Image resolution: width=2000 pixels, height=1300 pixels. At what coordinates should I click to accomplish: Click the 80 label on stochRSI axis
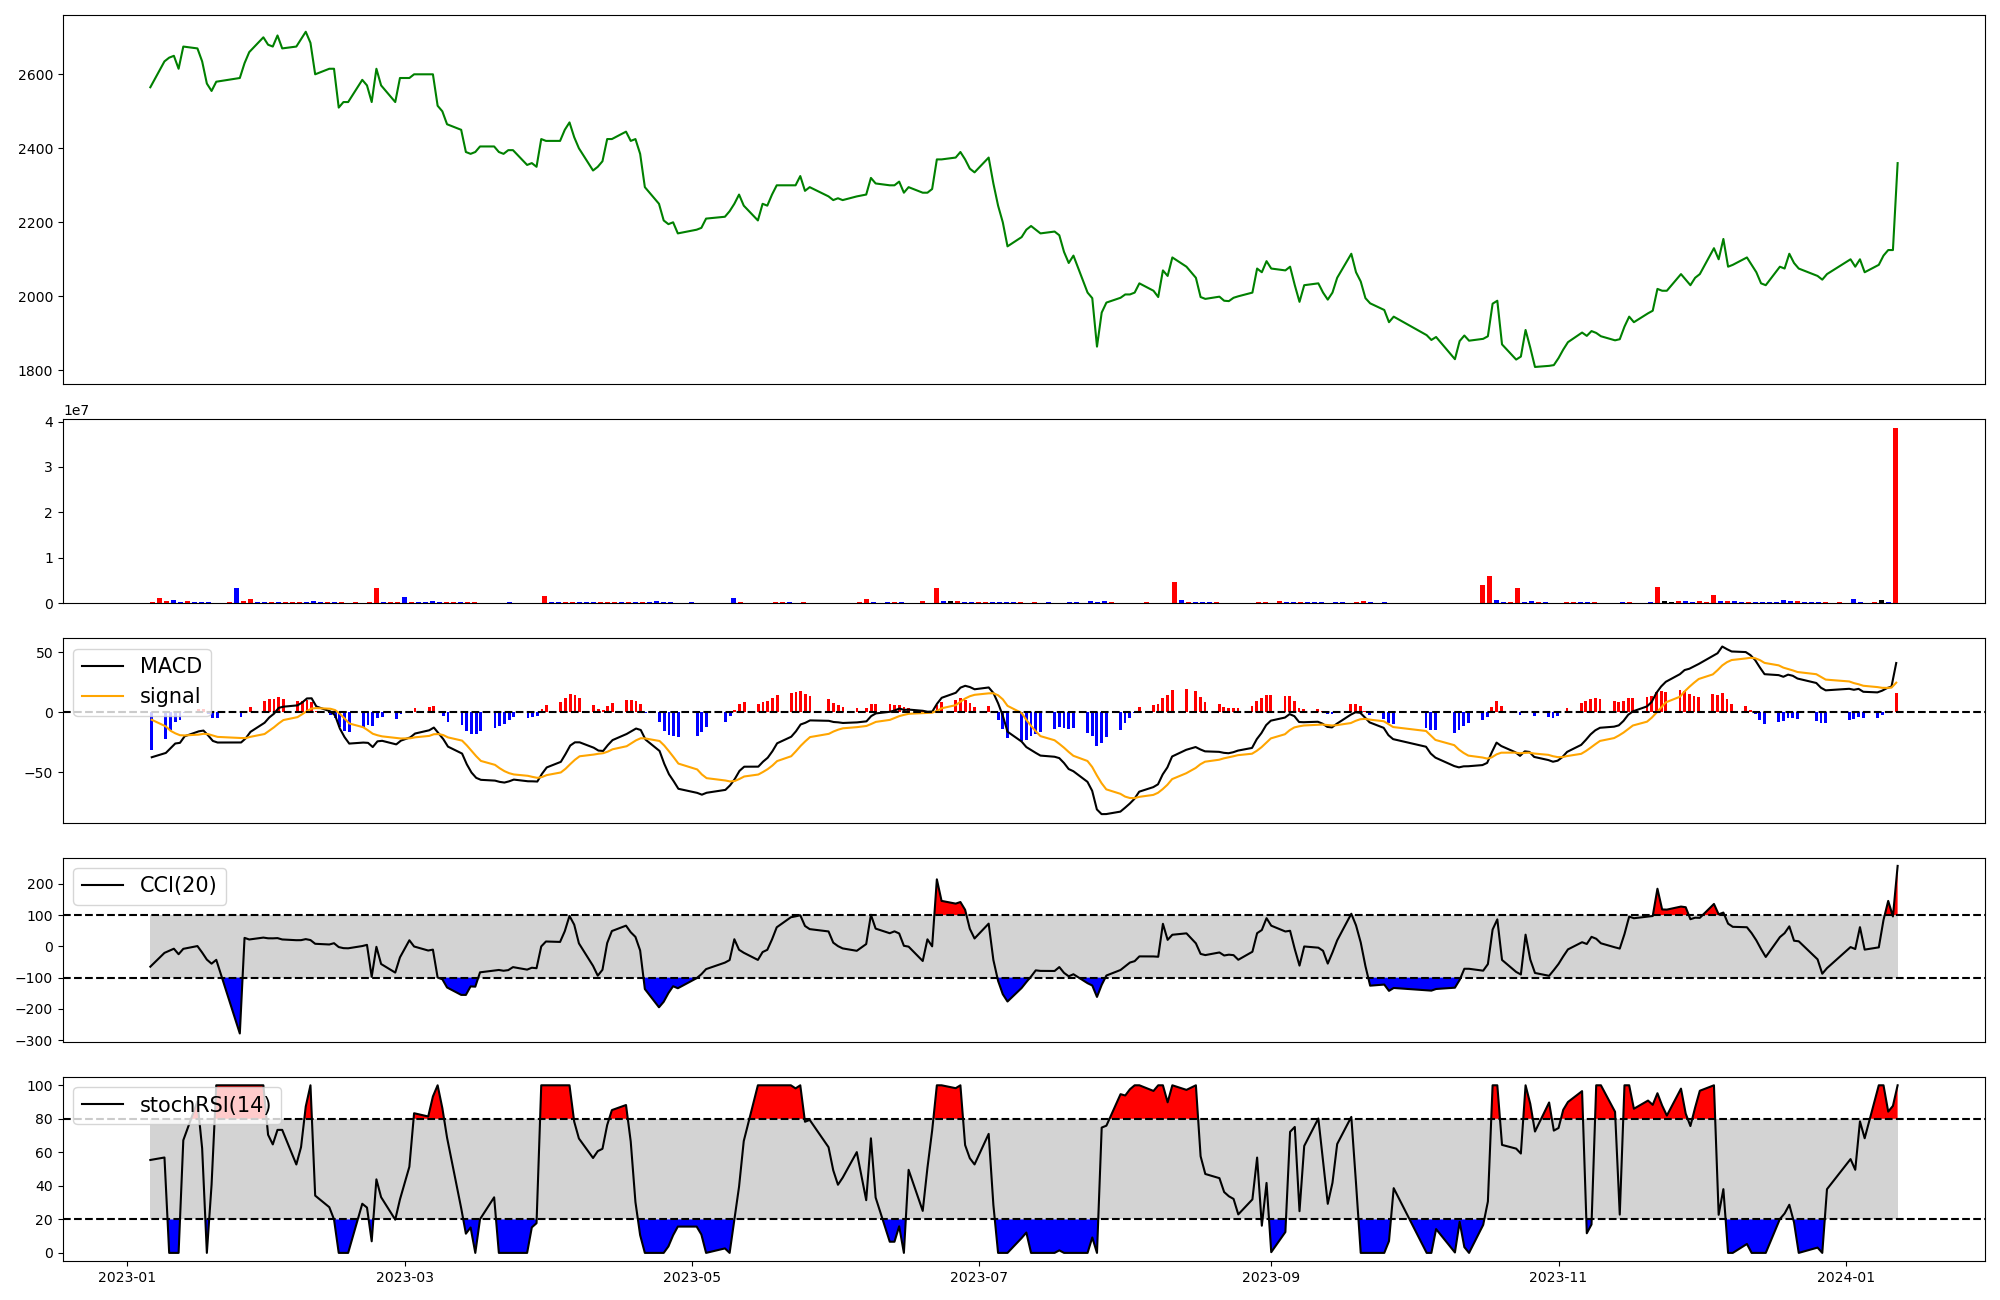pyautogui.click(x=44, y=1119)
